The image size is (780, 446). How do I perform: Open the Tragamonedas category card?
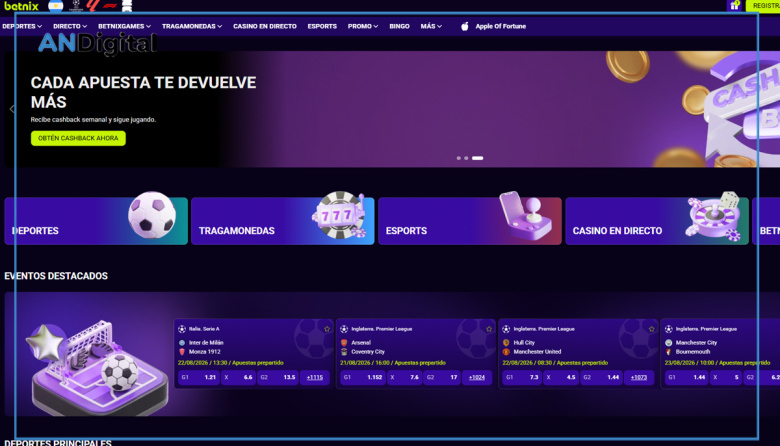(283, 221)
